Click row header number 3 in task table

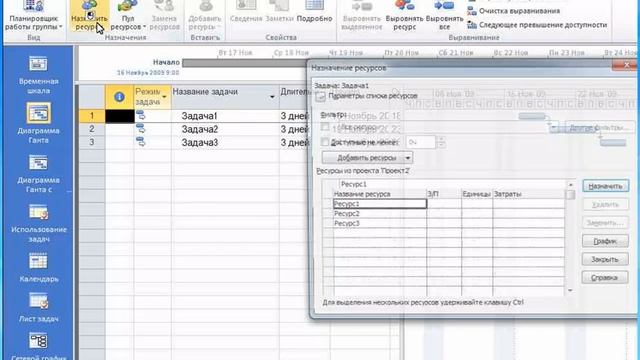pos(92,142)
